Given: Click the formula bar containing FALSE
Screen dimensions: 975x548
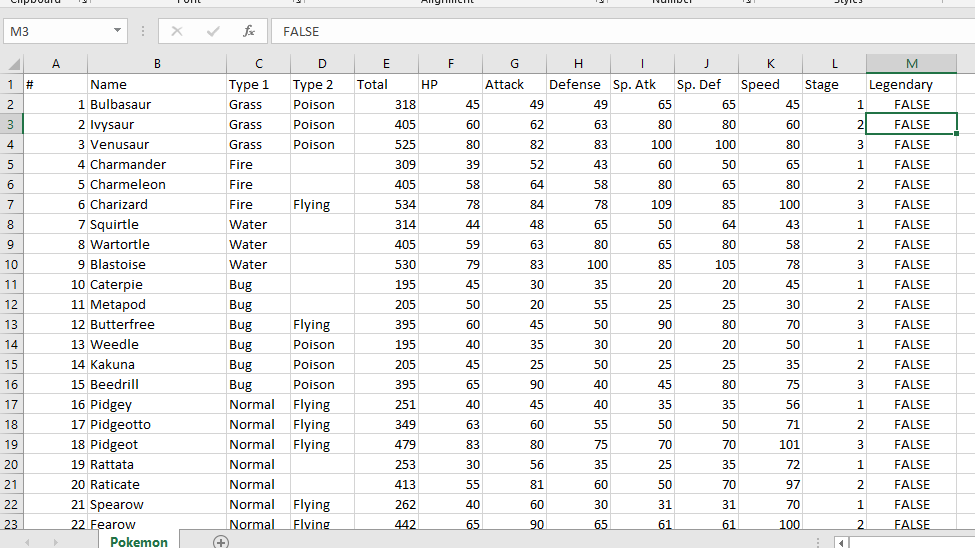Looking at the screenshot, I should click(x=623, y=31).
